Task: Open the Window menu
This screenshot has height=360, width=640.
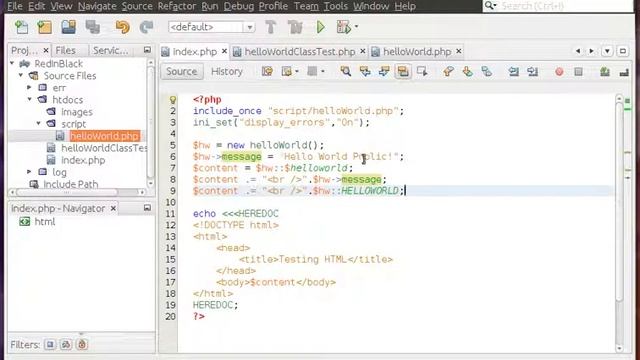Action: [371, 6]
